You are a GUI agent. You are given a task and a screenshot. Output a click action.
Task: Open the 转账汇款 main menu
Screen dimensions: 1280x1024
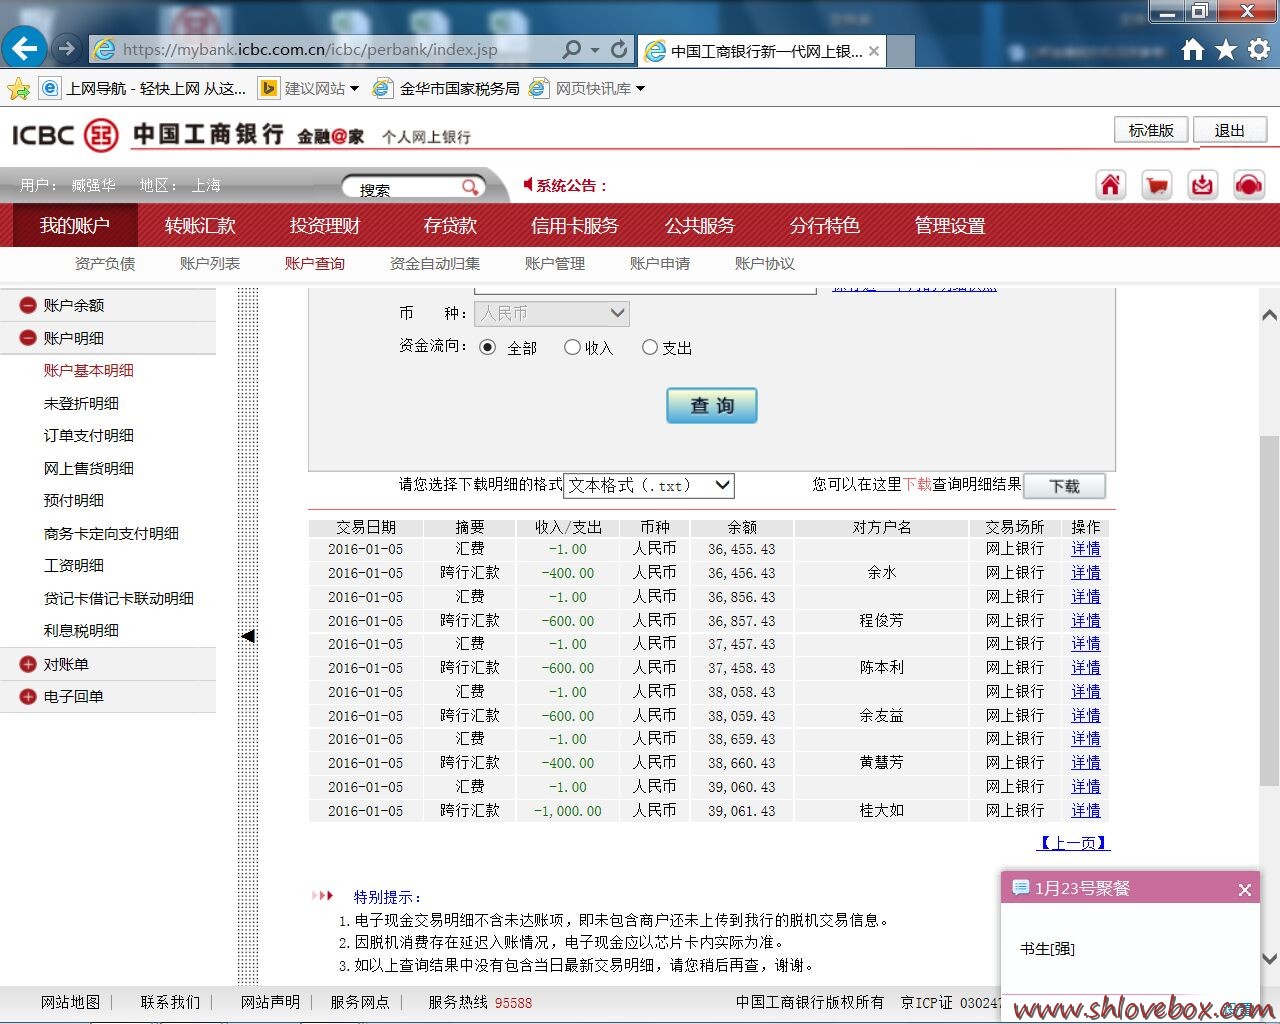[200, 226]
